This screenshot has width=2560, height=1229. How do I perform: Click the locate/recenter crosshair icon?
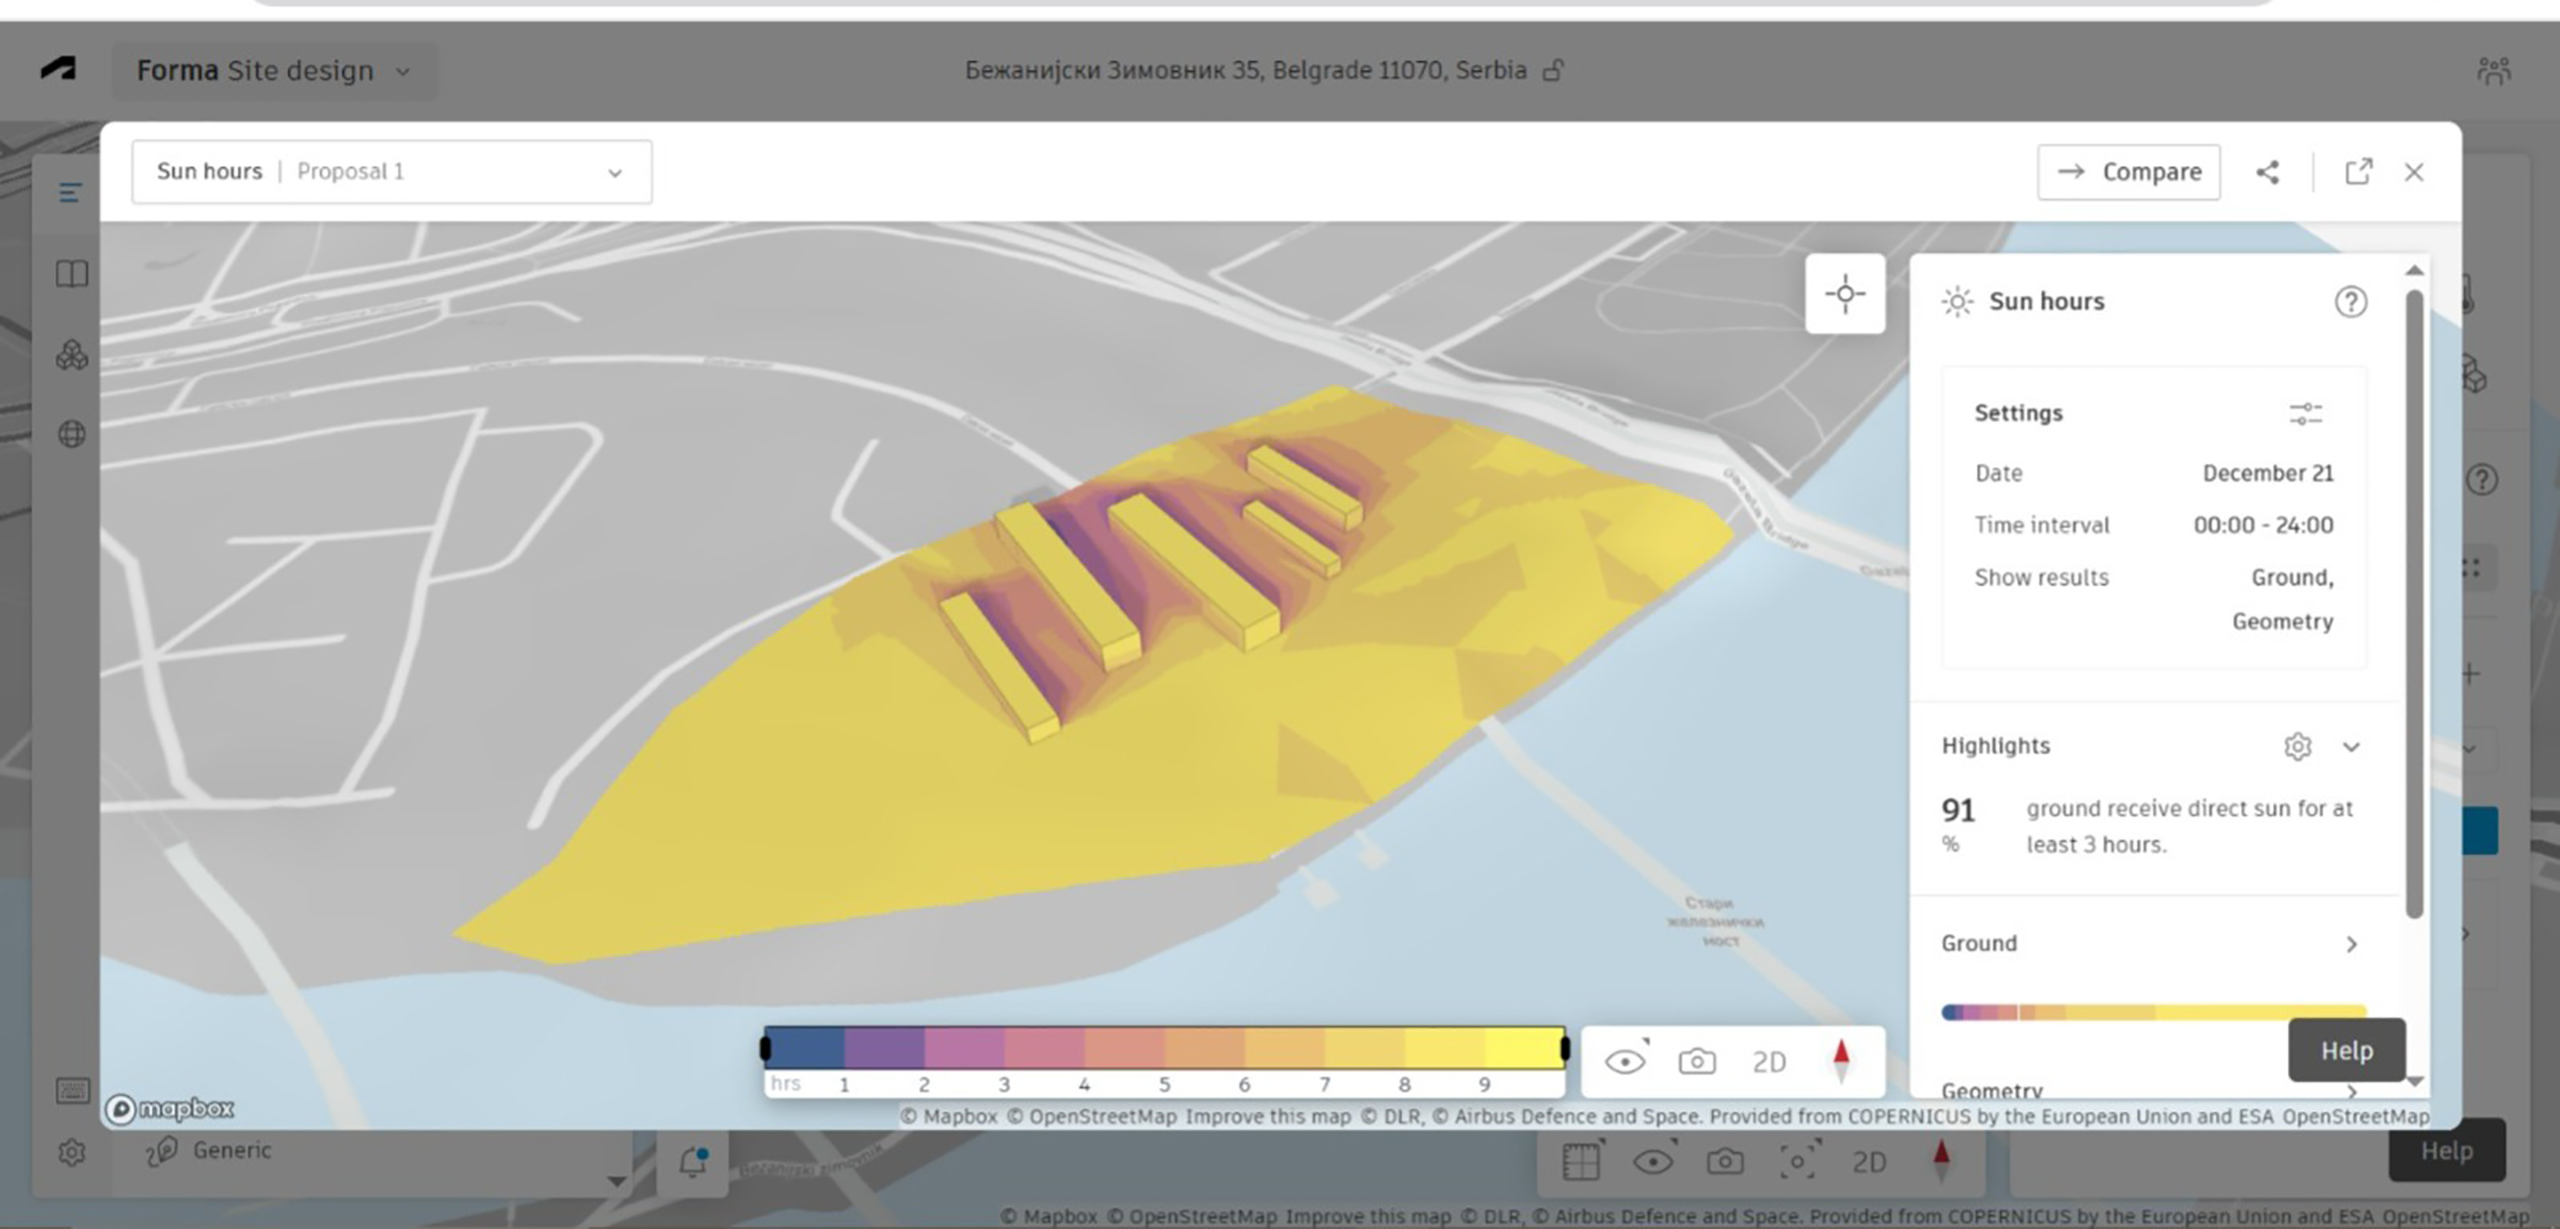click(x=1845, y=294)
